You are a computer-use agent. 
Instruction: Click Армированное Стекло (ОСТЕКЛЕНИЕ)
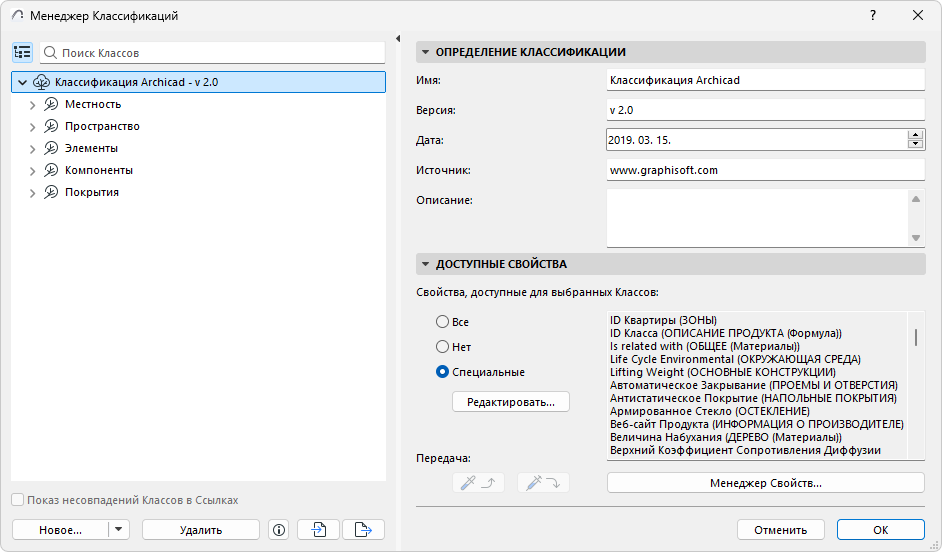(710, 411)
